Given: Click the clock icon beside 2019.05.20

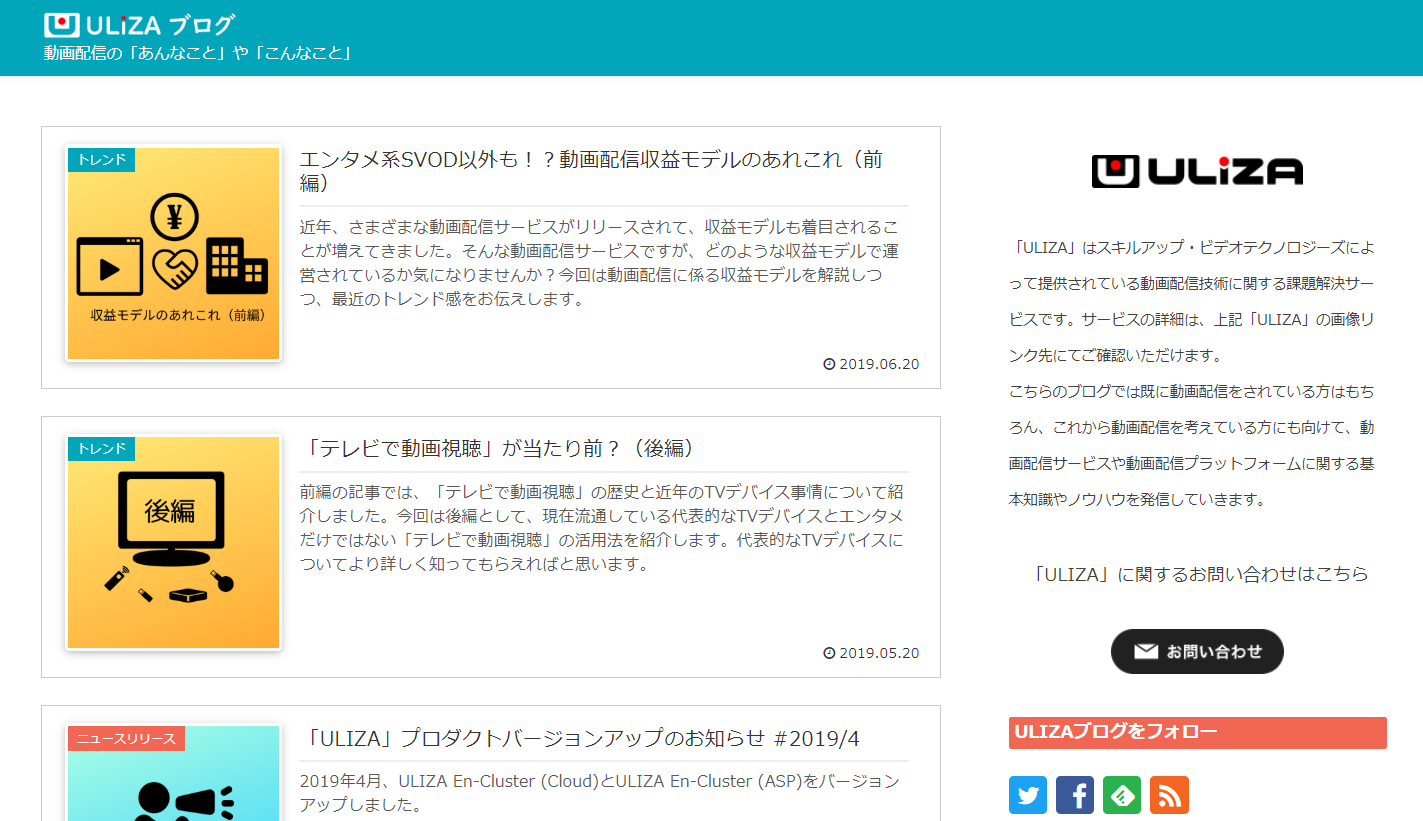Looking at the screenshot, I should click(x=828, y=653).
